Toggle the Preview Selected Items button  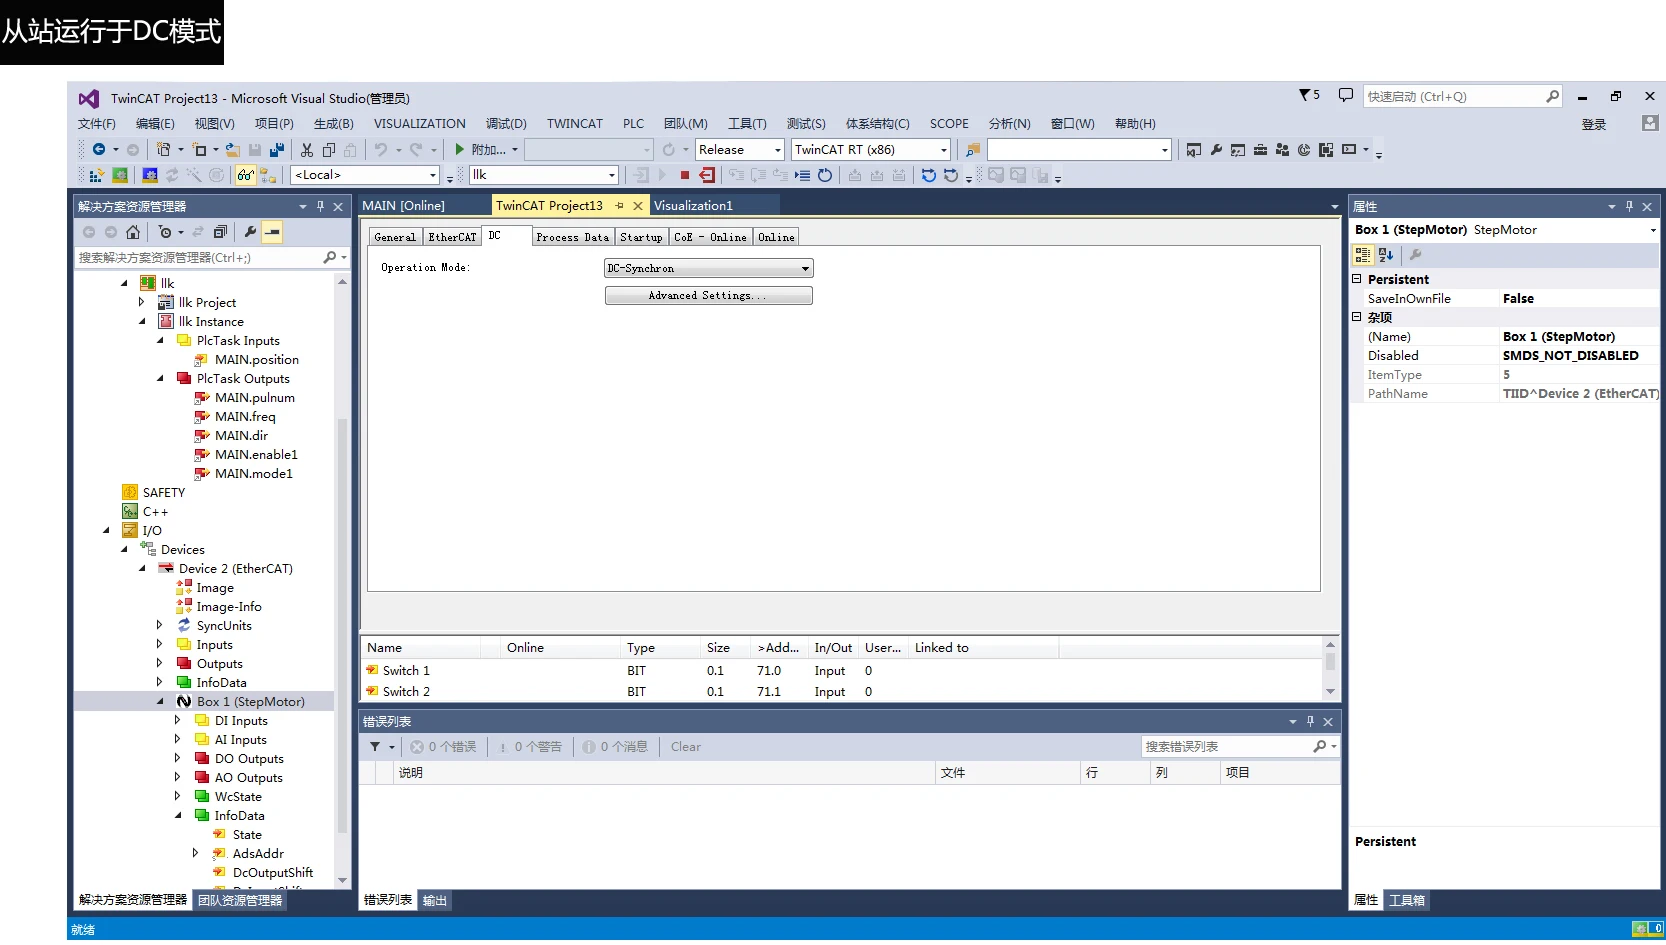point(272,232)
